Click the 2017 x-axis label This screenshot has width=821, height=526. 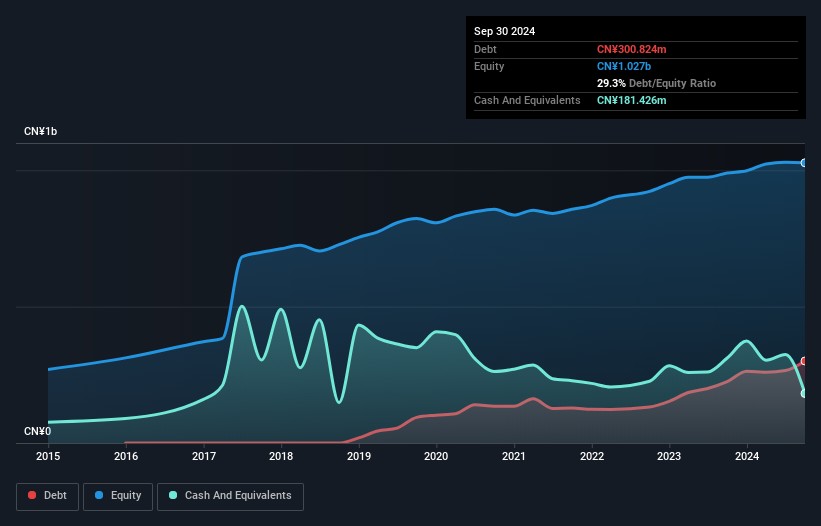tap(204, 456)
